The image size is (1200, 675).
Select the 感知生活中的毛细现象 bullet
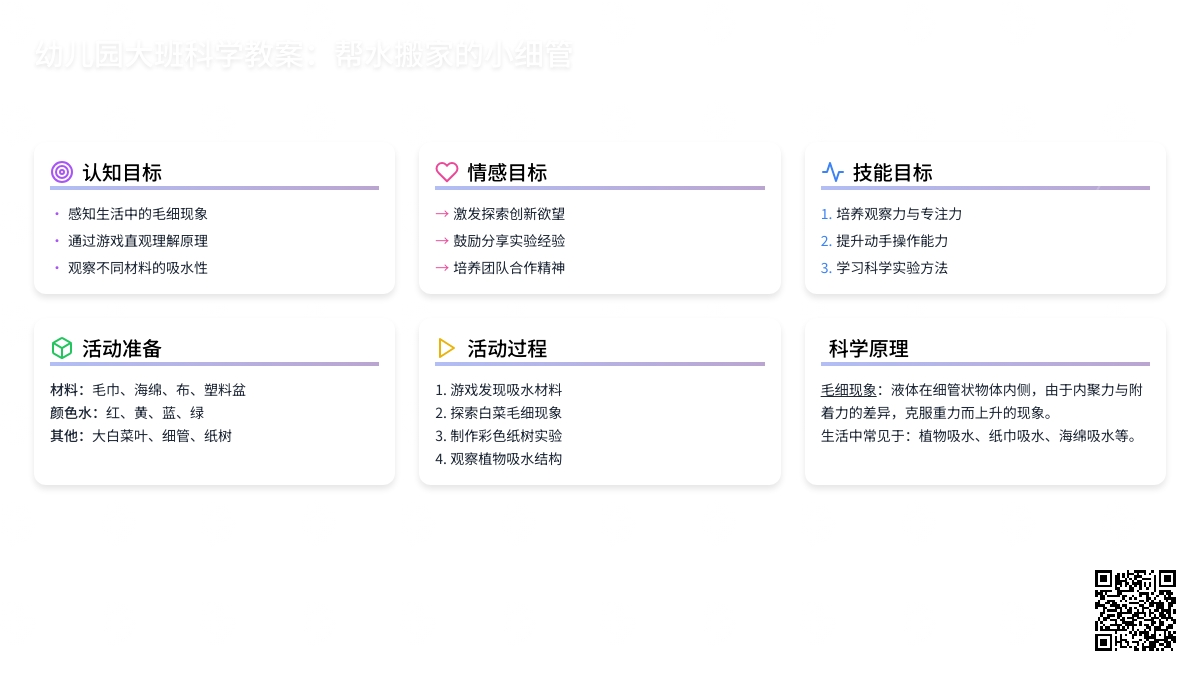point(137,214)
